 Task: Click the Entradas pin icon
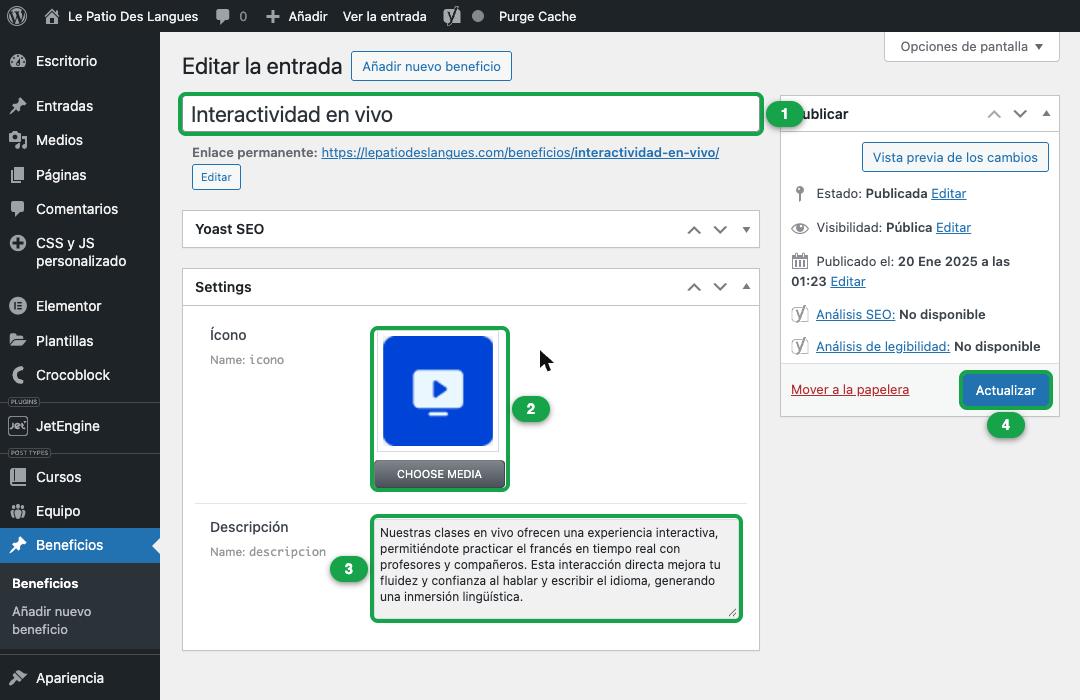tap(18, 106)
